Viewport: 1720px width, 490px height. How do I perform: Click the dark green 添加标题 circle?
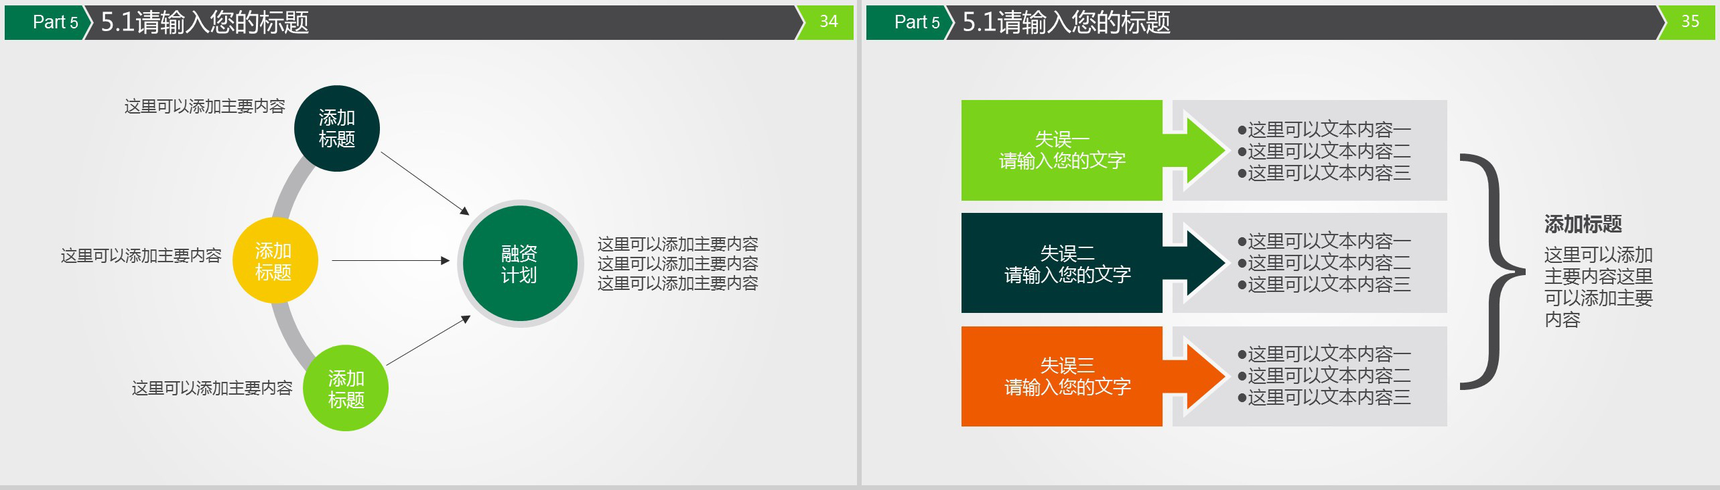tap(337, 129)
